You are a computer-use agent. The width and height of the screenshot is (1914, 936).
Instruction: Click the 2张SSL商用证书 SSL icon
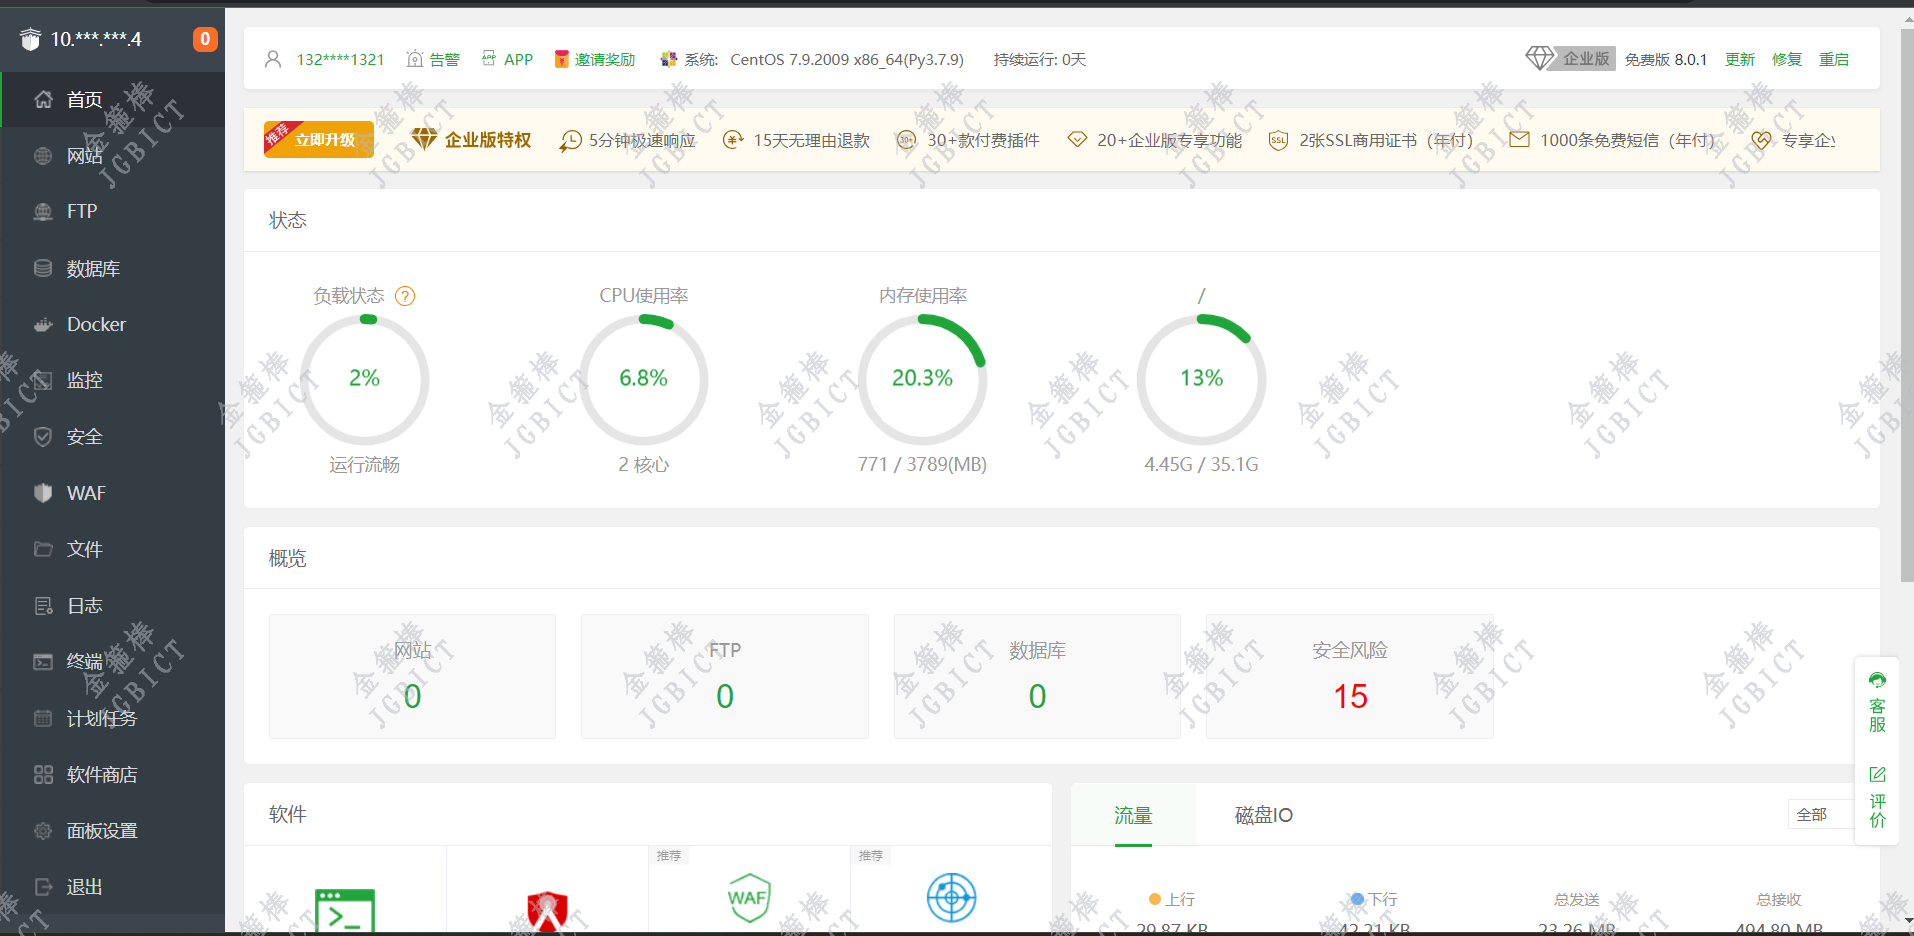pos(1278,140)
